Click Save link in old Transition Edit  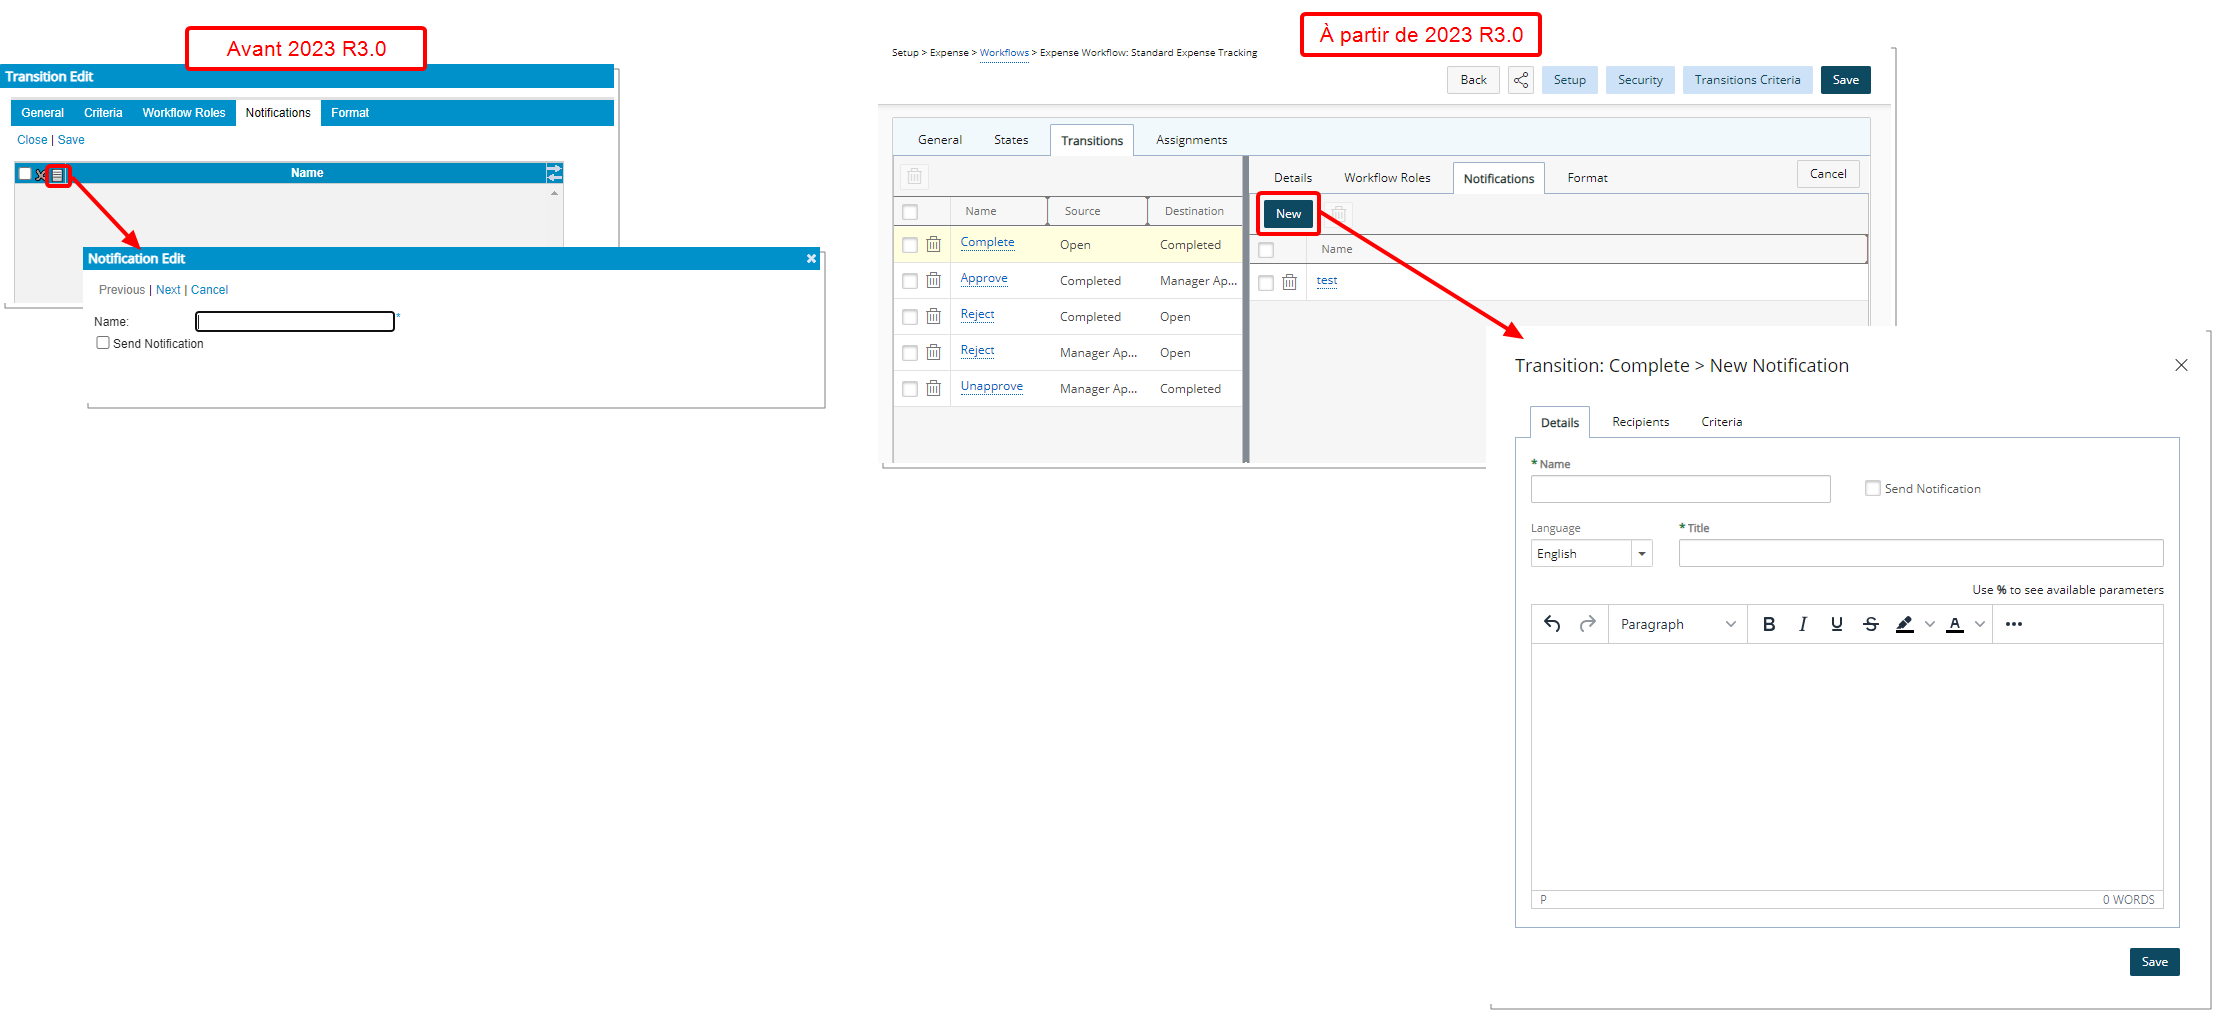(x=71, y=140)
